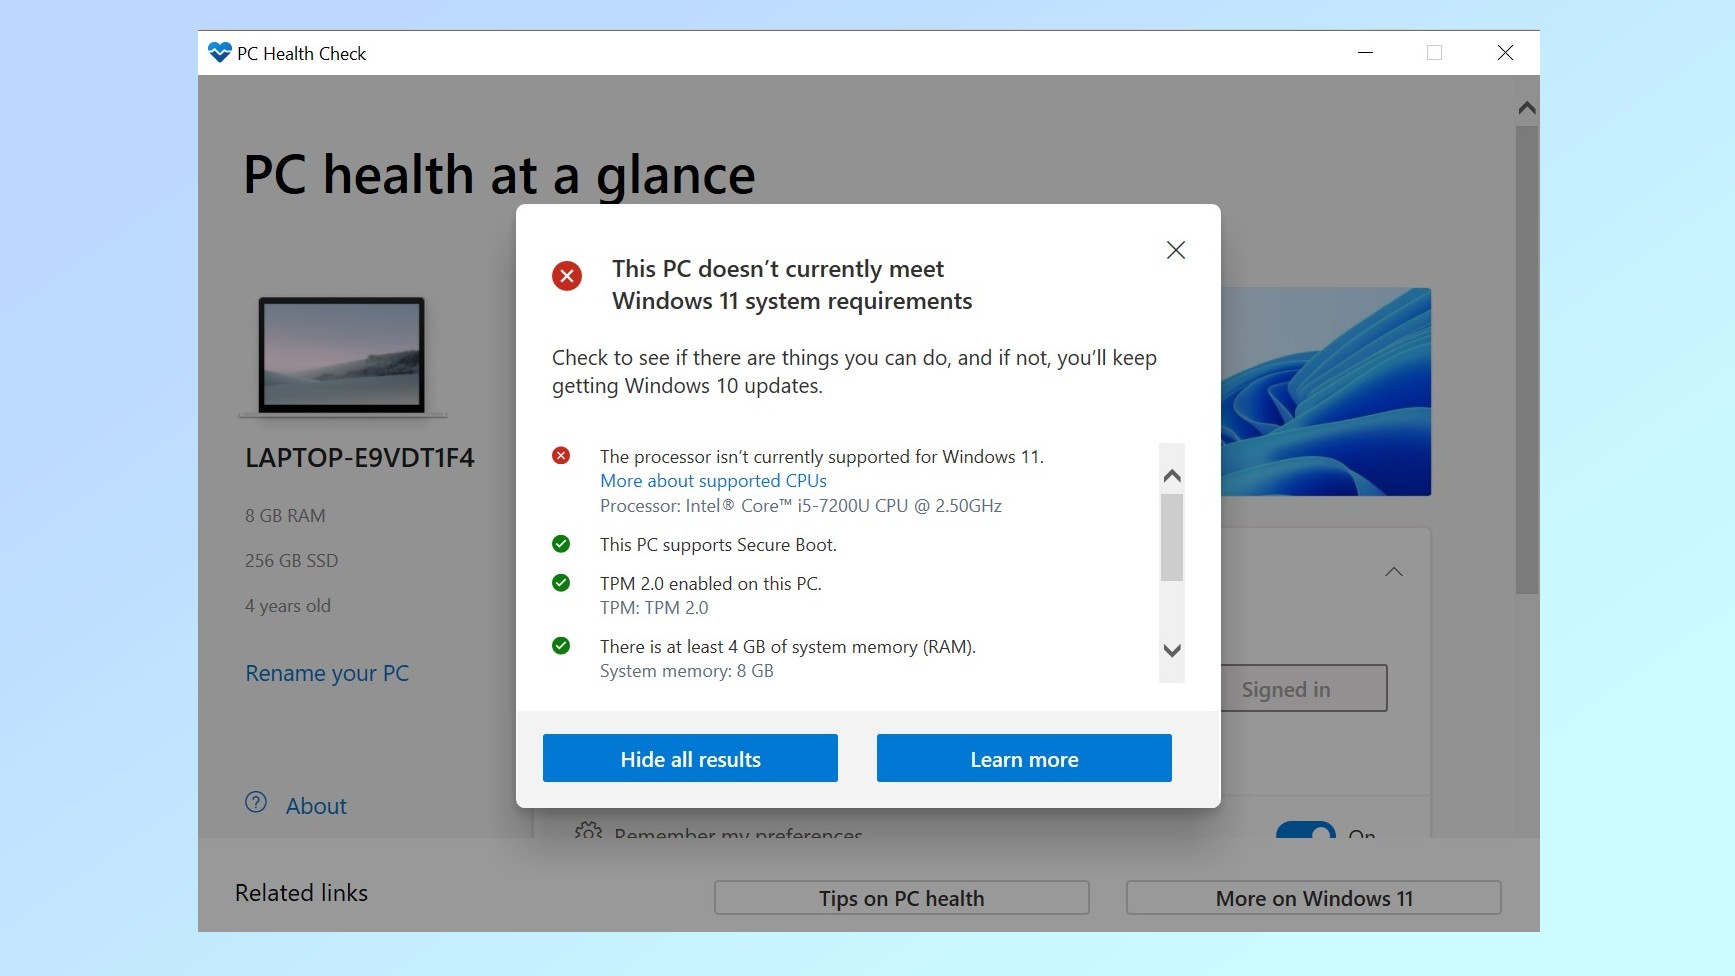
Task: Select Rename your PC link
Action: [x=327, y=673]
